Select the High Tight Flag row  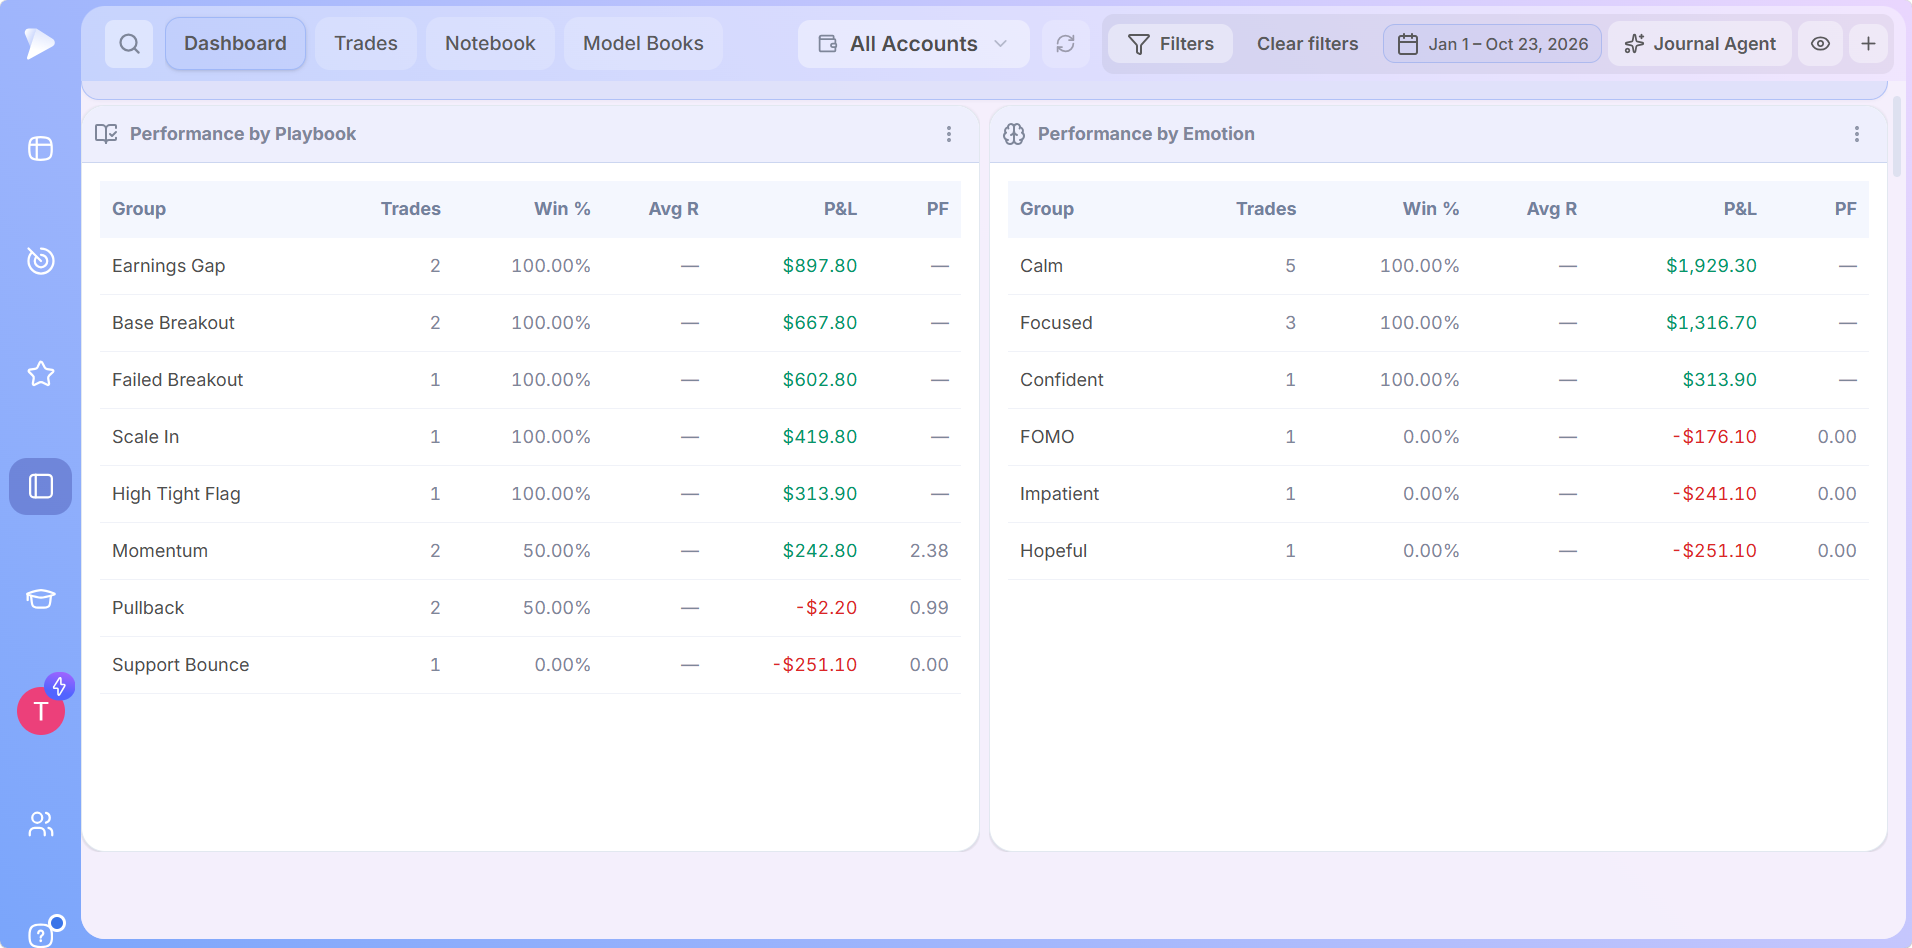530,494
